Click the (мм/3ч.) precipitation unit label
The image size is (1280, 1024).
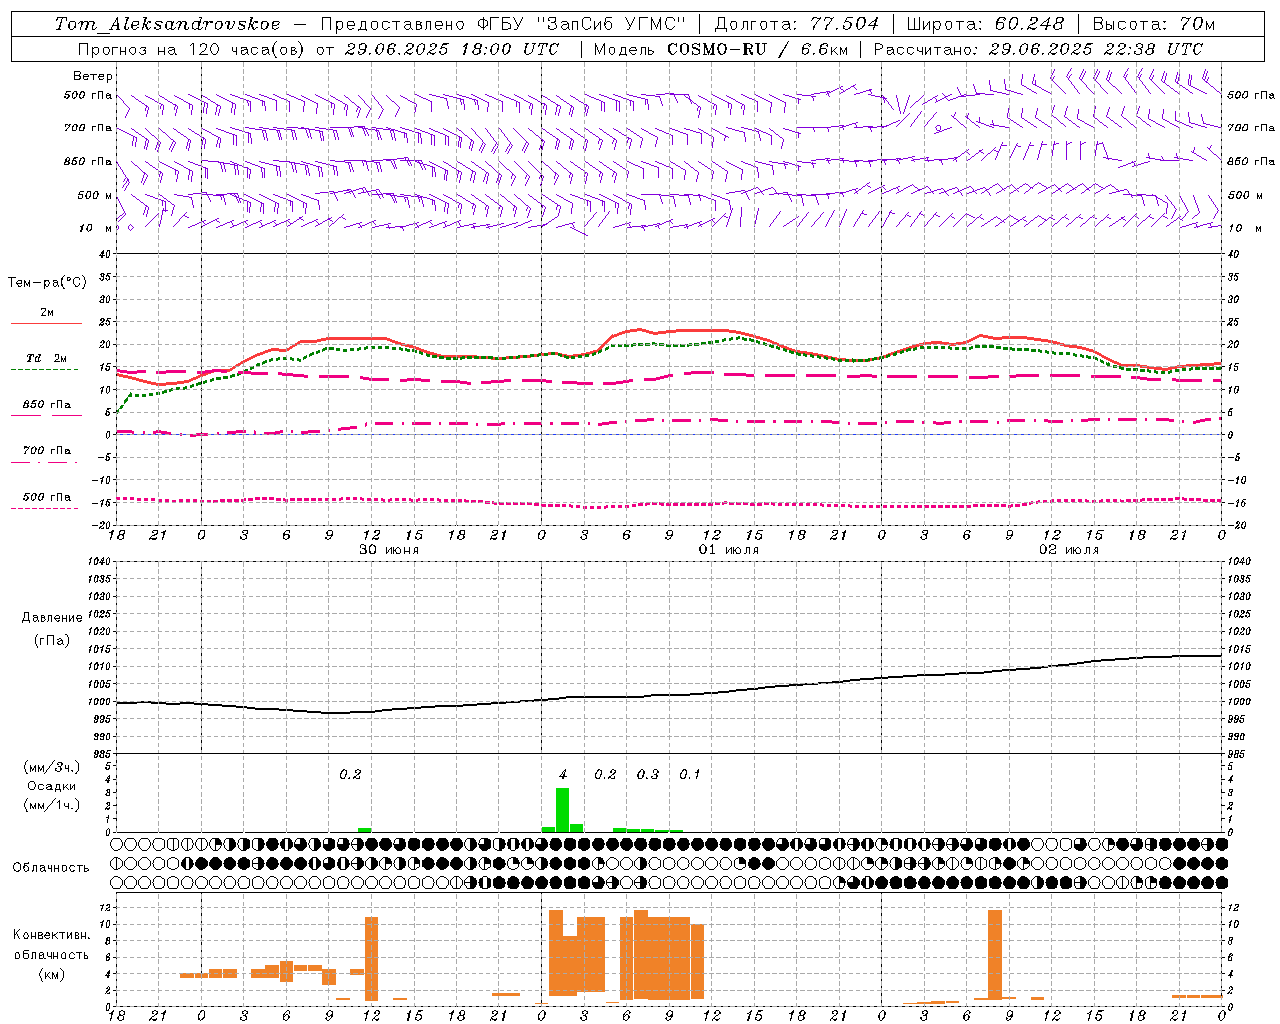click(x=52, y=767)
